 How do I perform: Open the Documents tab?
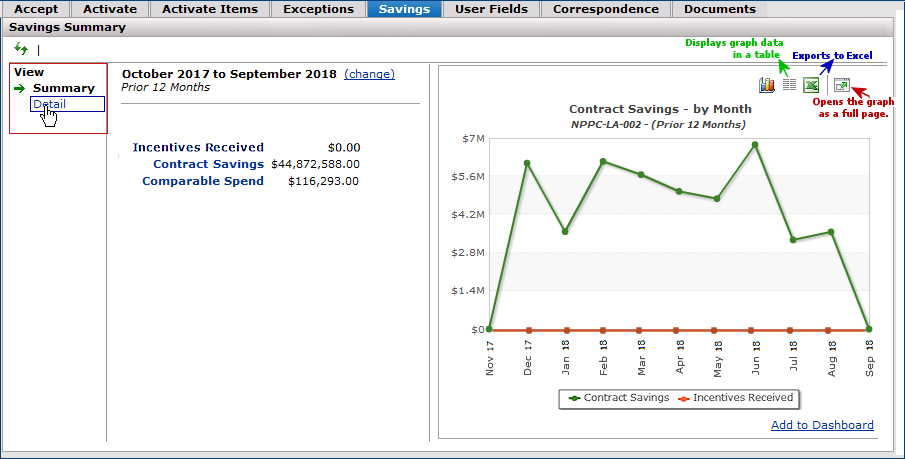click(720, 9)
